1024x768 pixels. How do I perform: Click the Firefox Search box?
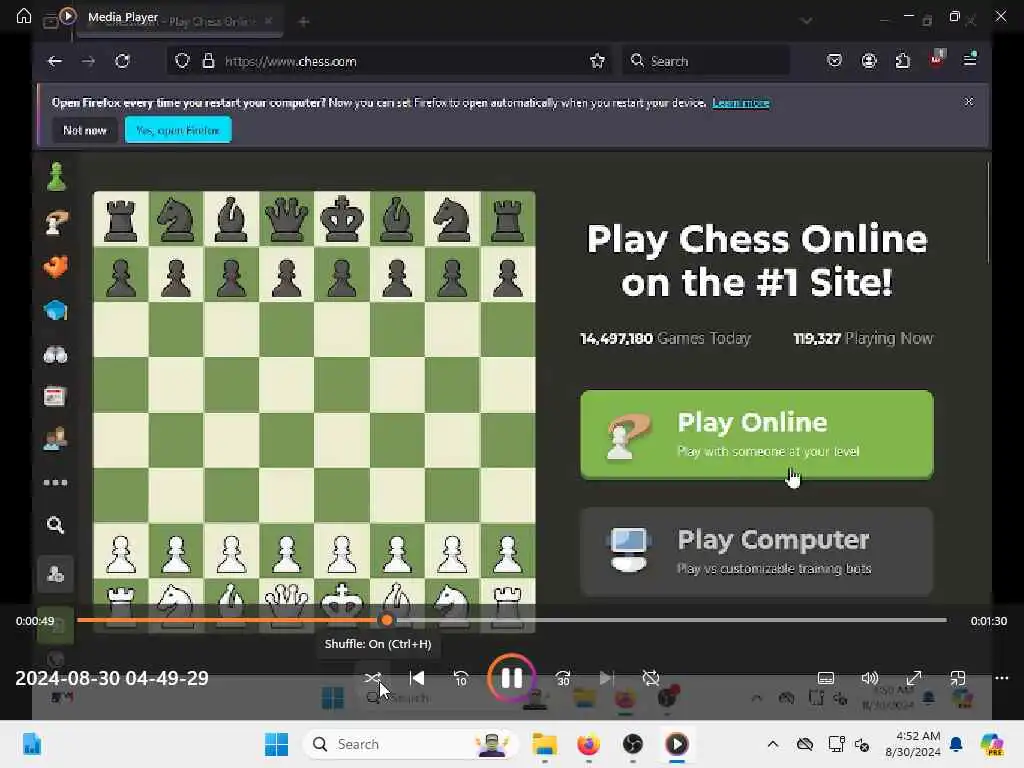click(x=705, y=61)
